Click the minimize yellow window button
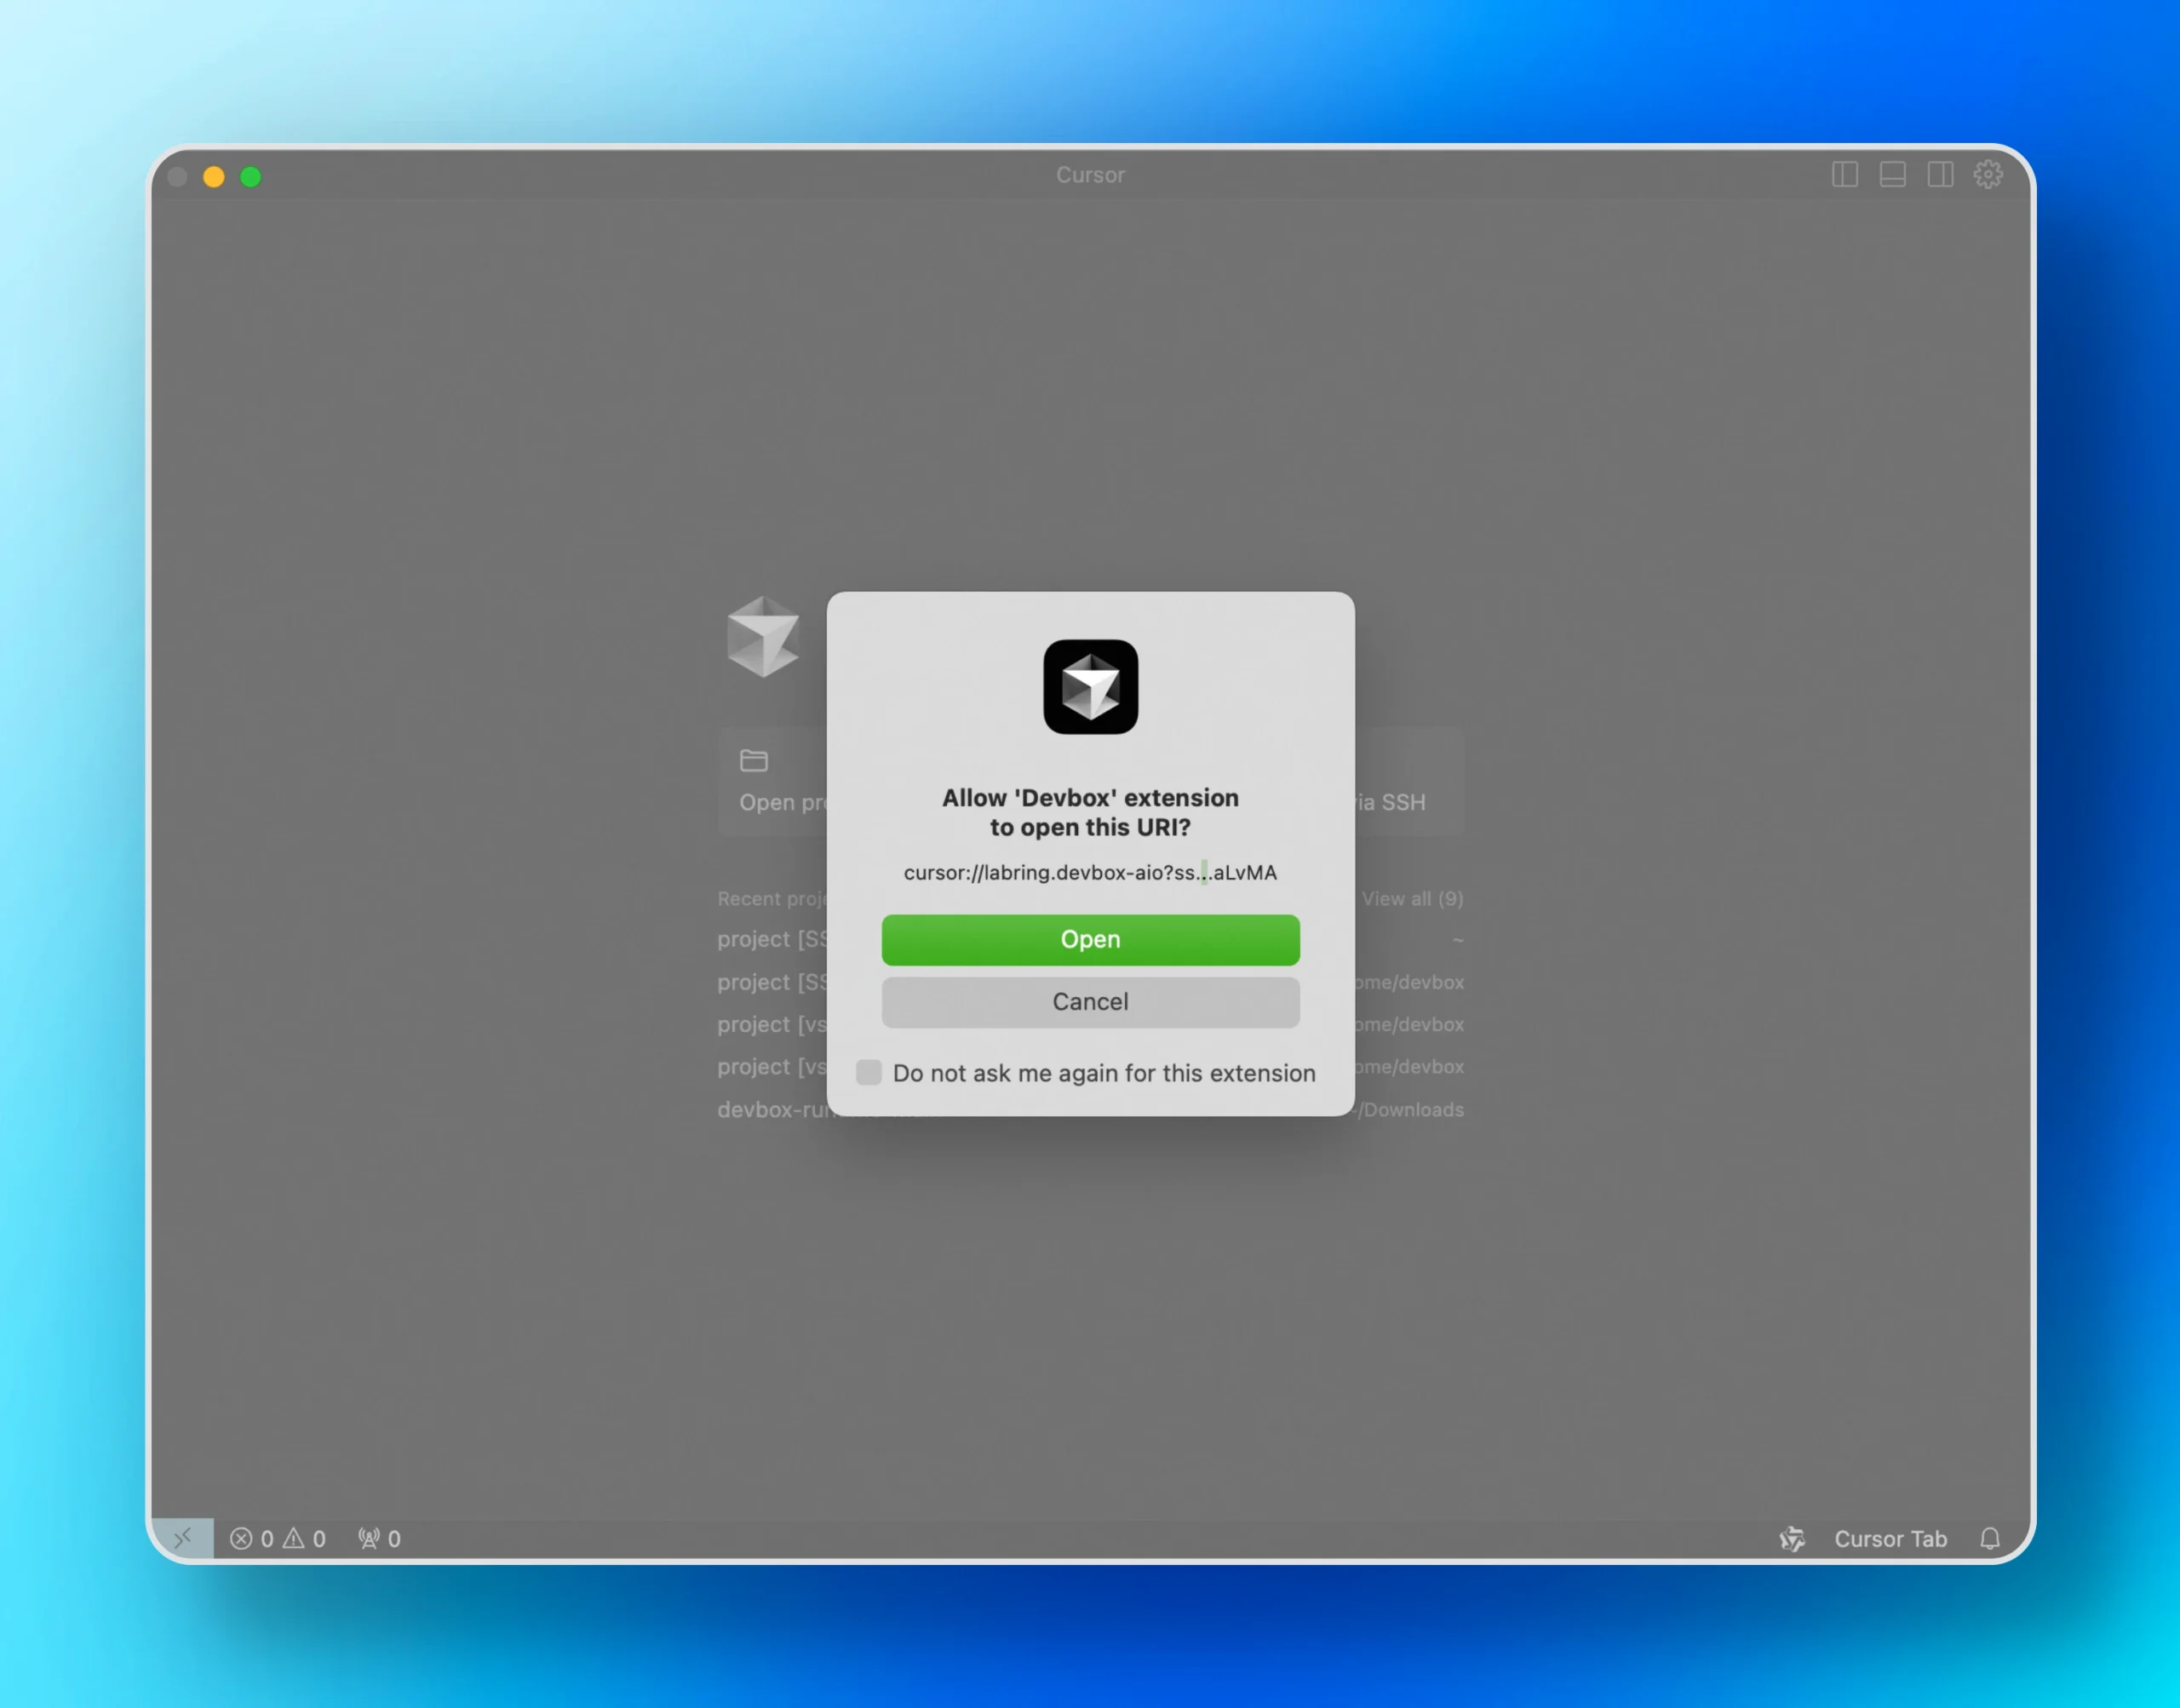Image resolution: width=2180 pixels, height=1708 pixels. click(x=214, y=177)
